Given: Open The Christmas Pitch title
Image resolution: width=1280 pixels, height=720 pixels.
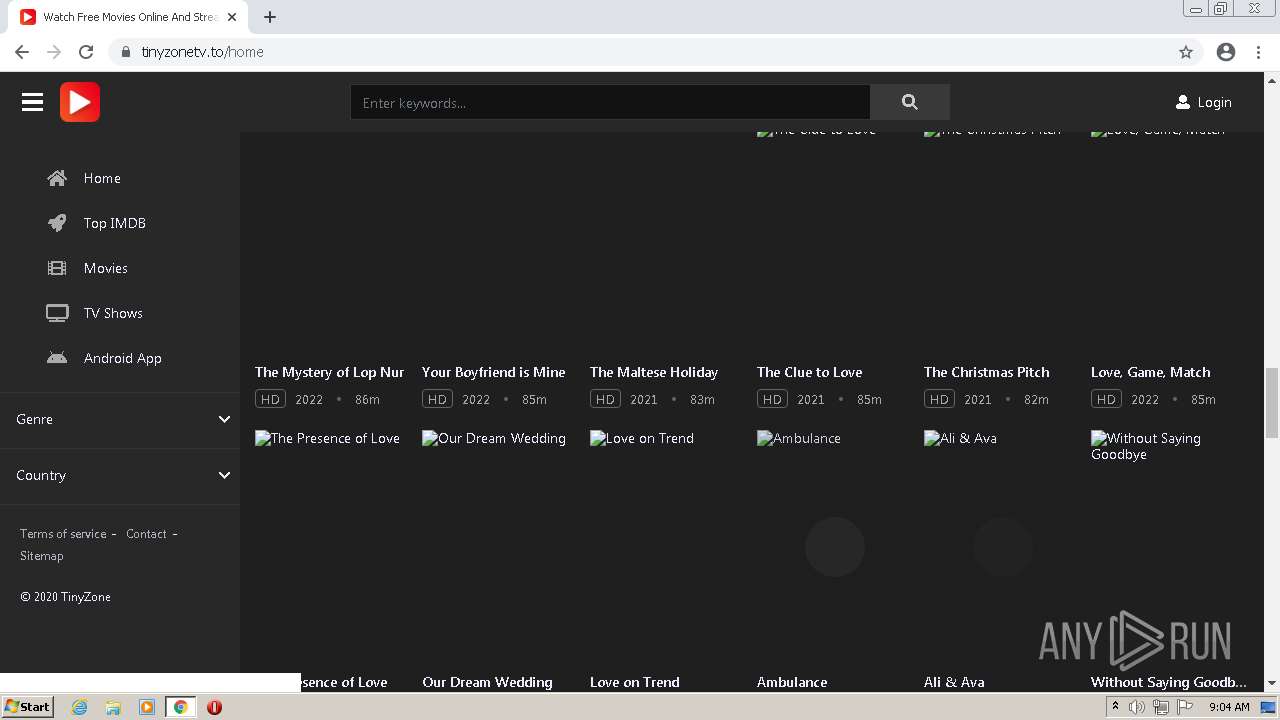Looking at the screenshot, I should (x=986, y=372).
